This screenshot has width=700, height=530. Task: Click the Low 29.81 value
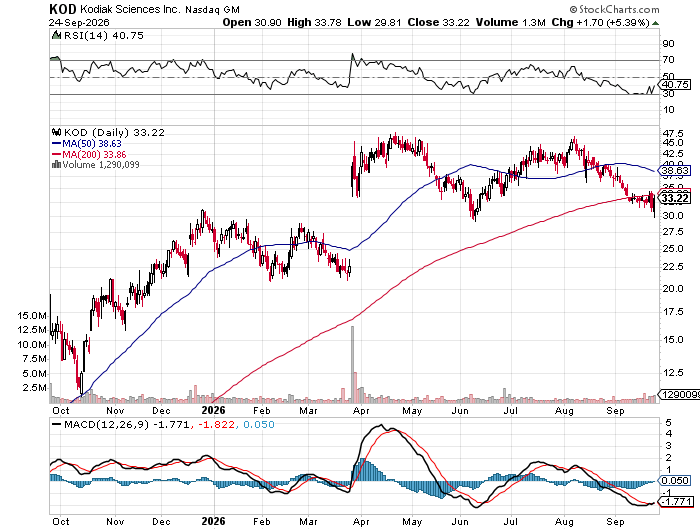374,22
